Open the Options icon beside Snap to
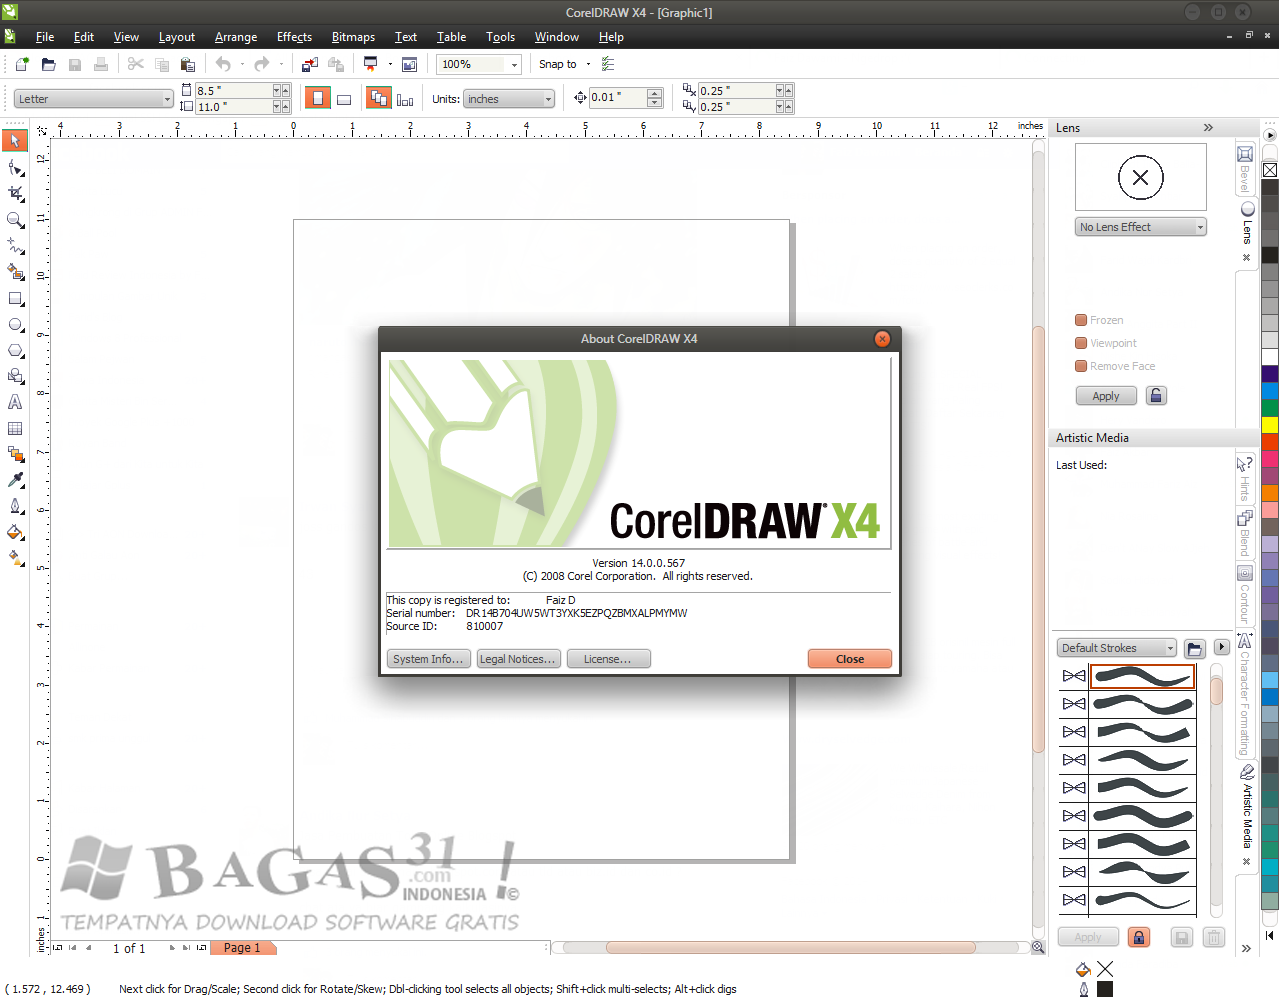1279x1000 pixels. coord(608,64)
